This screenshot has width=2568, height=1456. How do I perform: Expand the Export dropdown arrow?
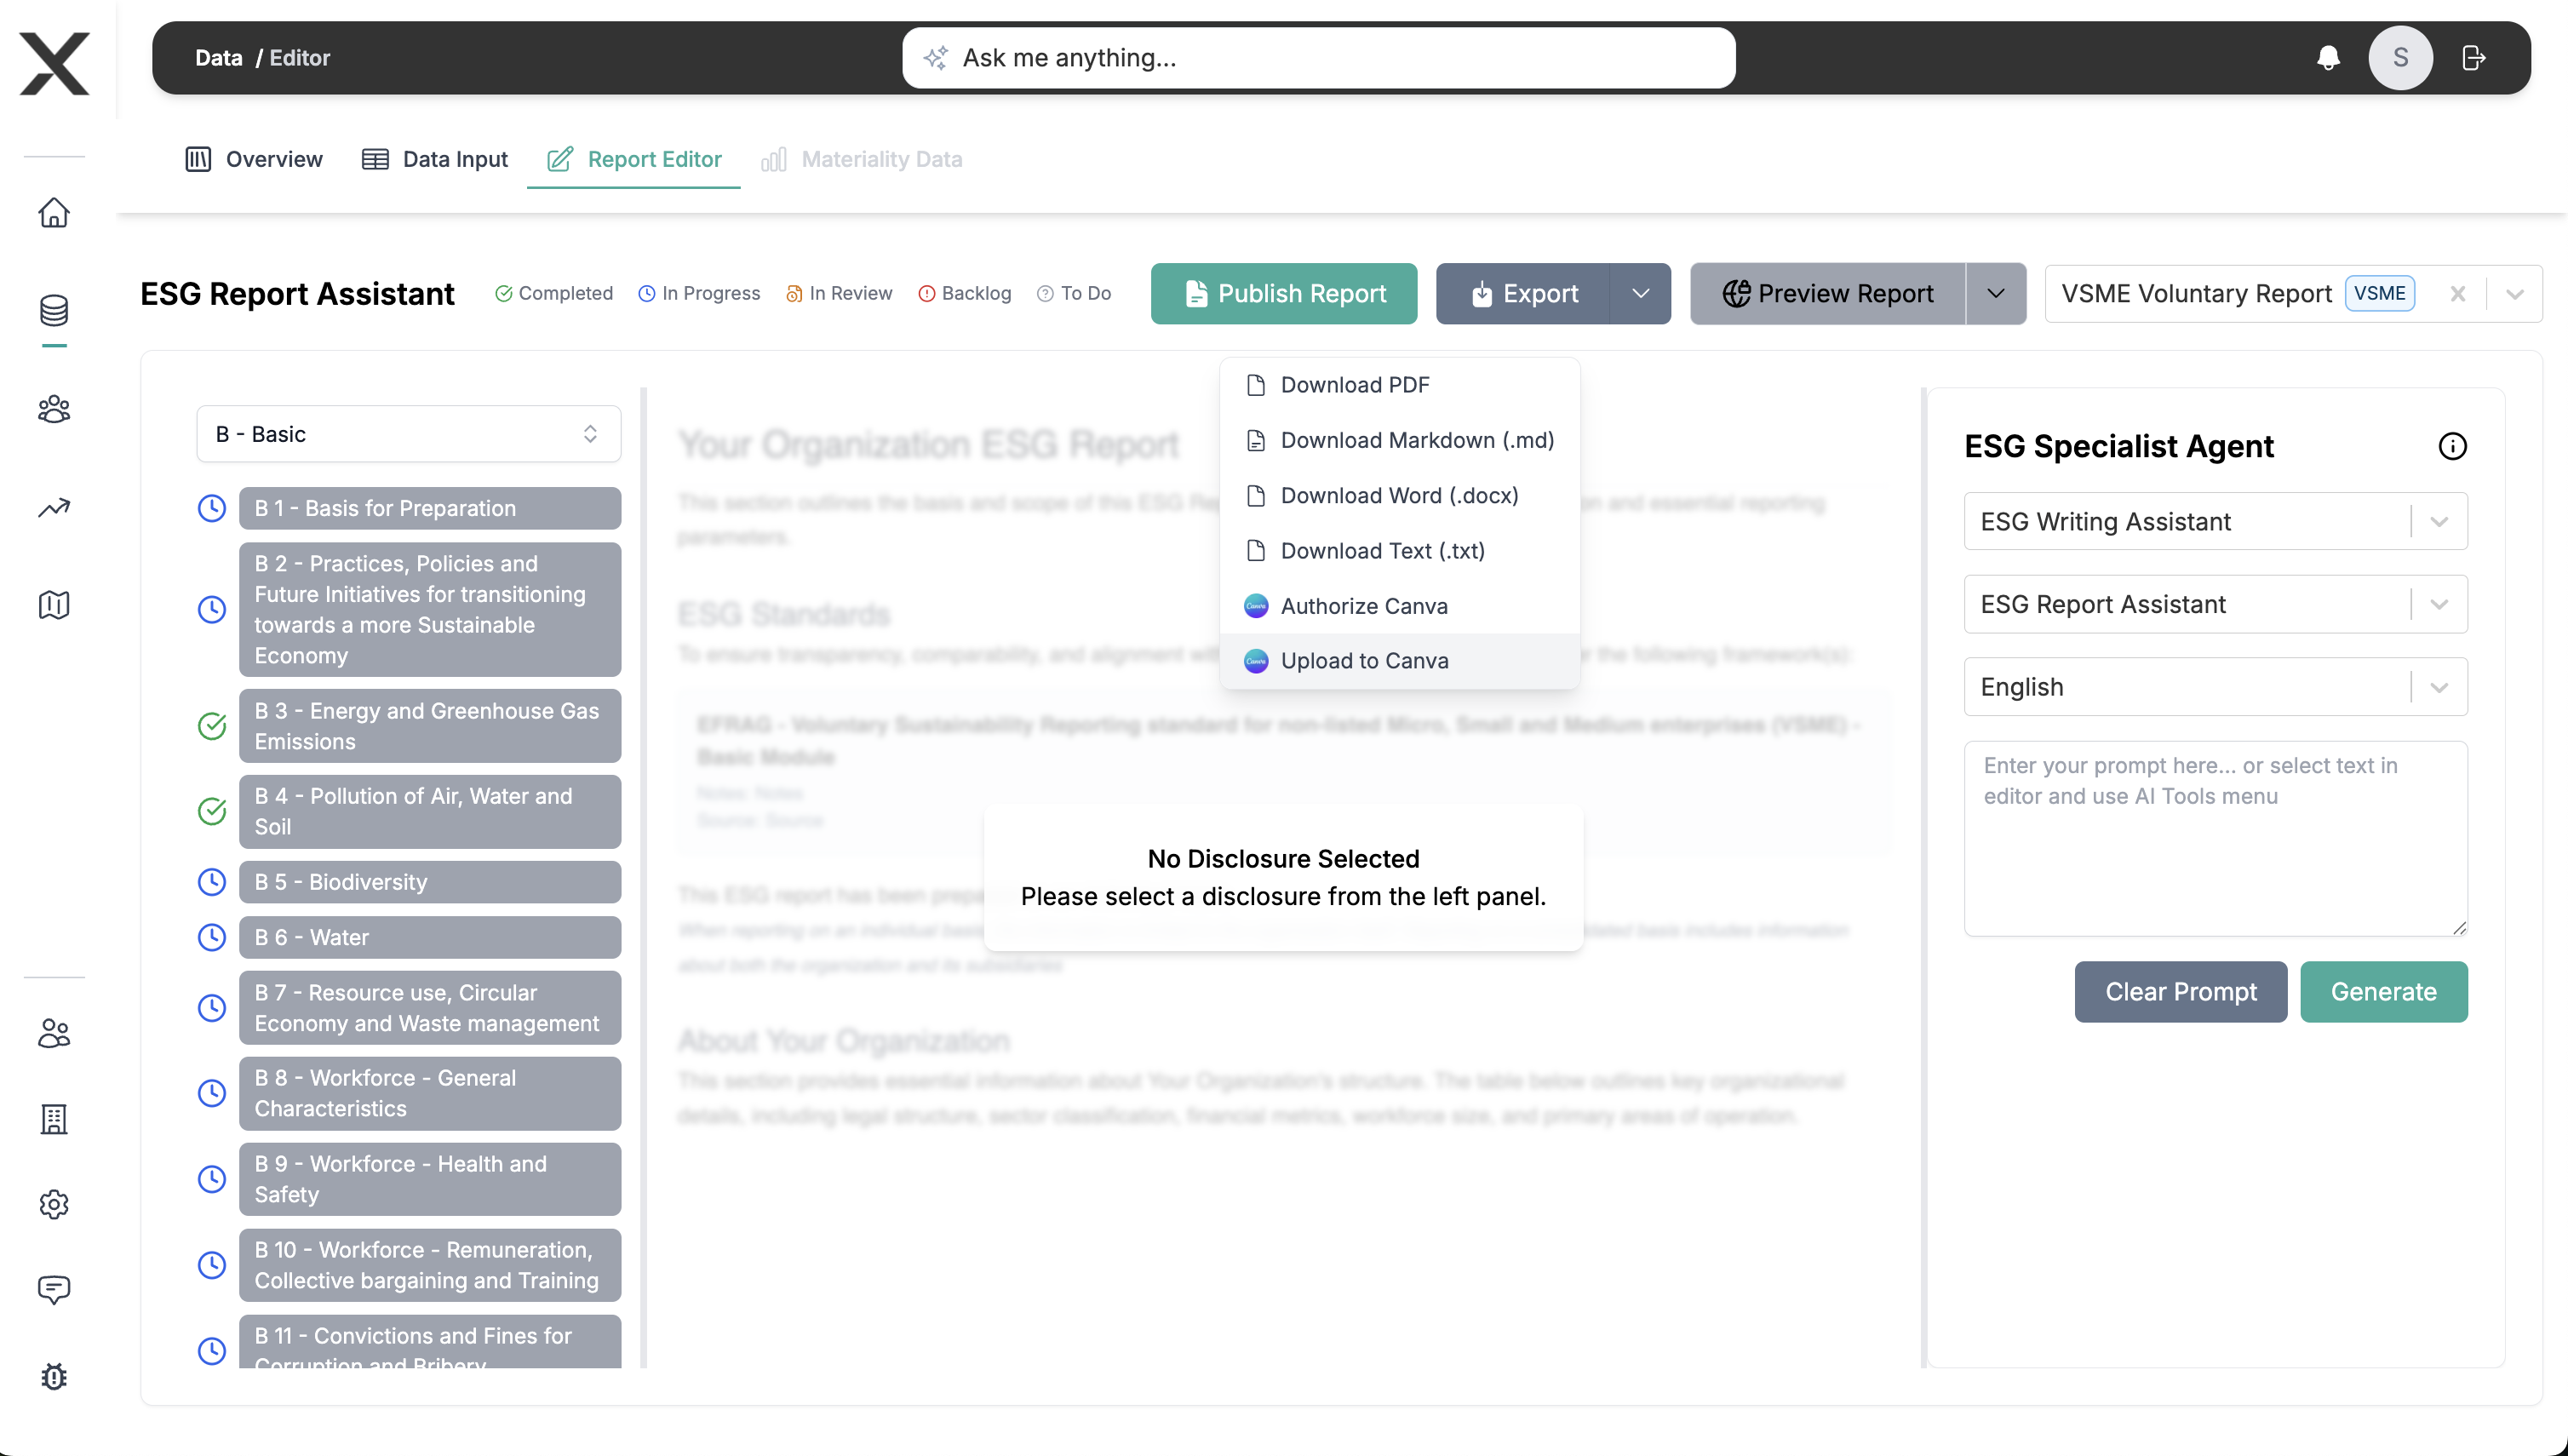(x=1640, y=293)
